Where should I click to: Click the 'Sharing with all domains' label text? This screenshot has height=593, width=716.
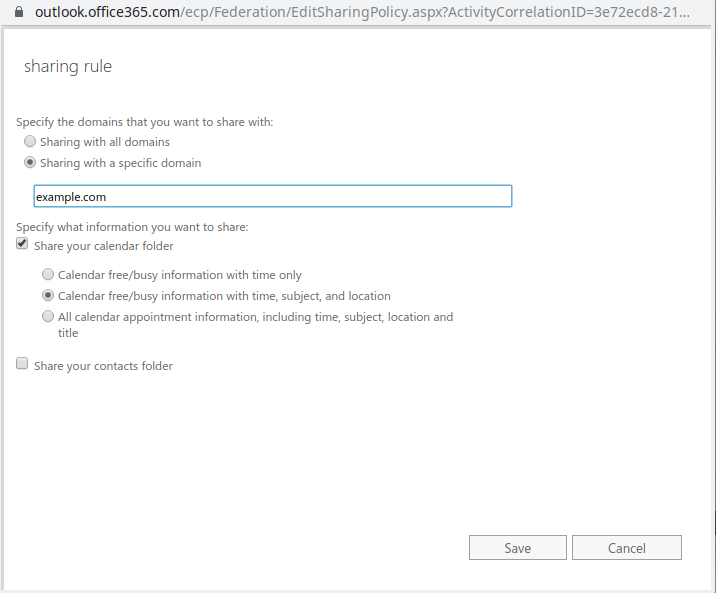click(105, 142)
